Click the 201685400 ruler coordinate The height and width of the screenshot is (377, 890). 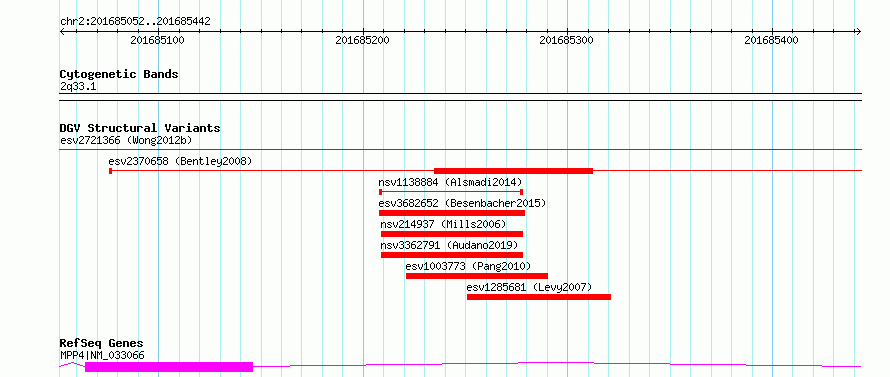click(x=771, y=40)
